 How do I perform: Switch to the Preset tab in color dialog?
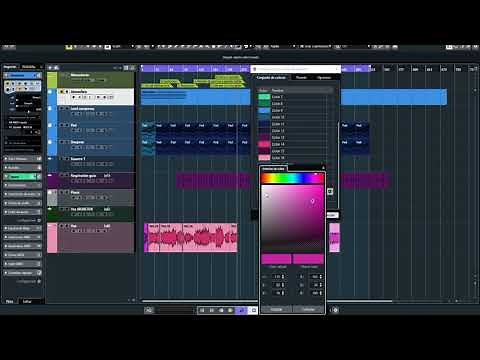tap(301, 78)
